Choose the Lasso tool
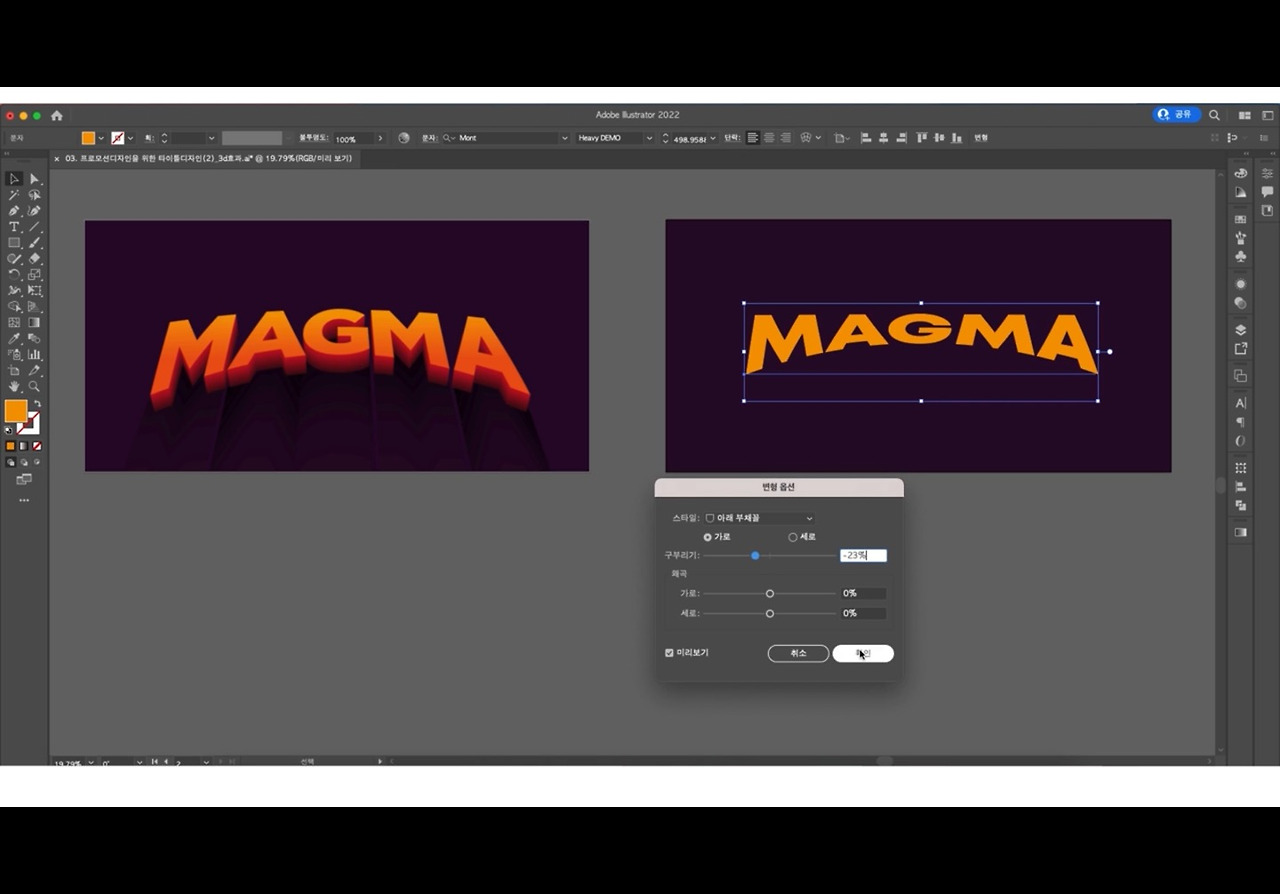This screenshot has height=894, width=1280. point(34,195)
